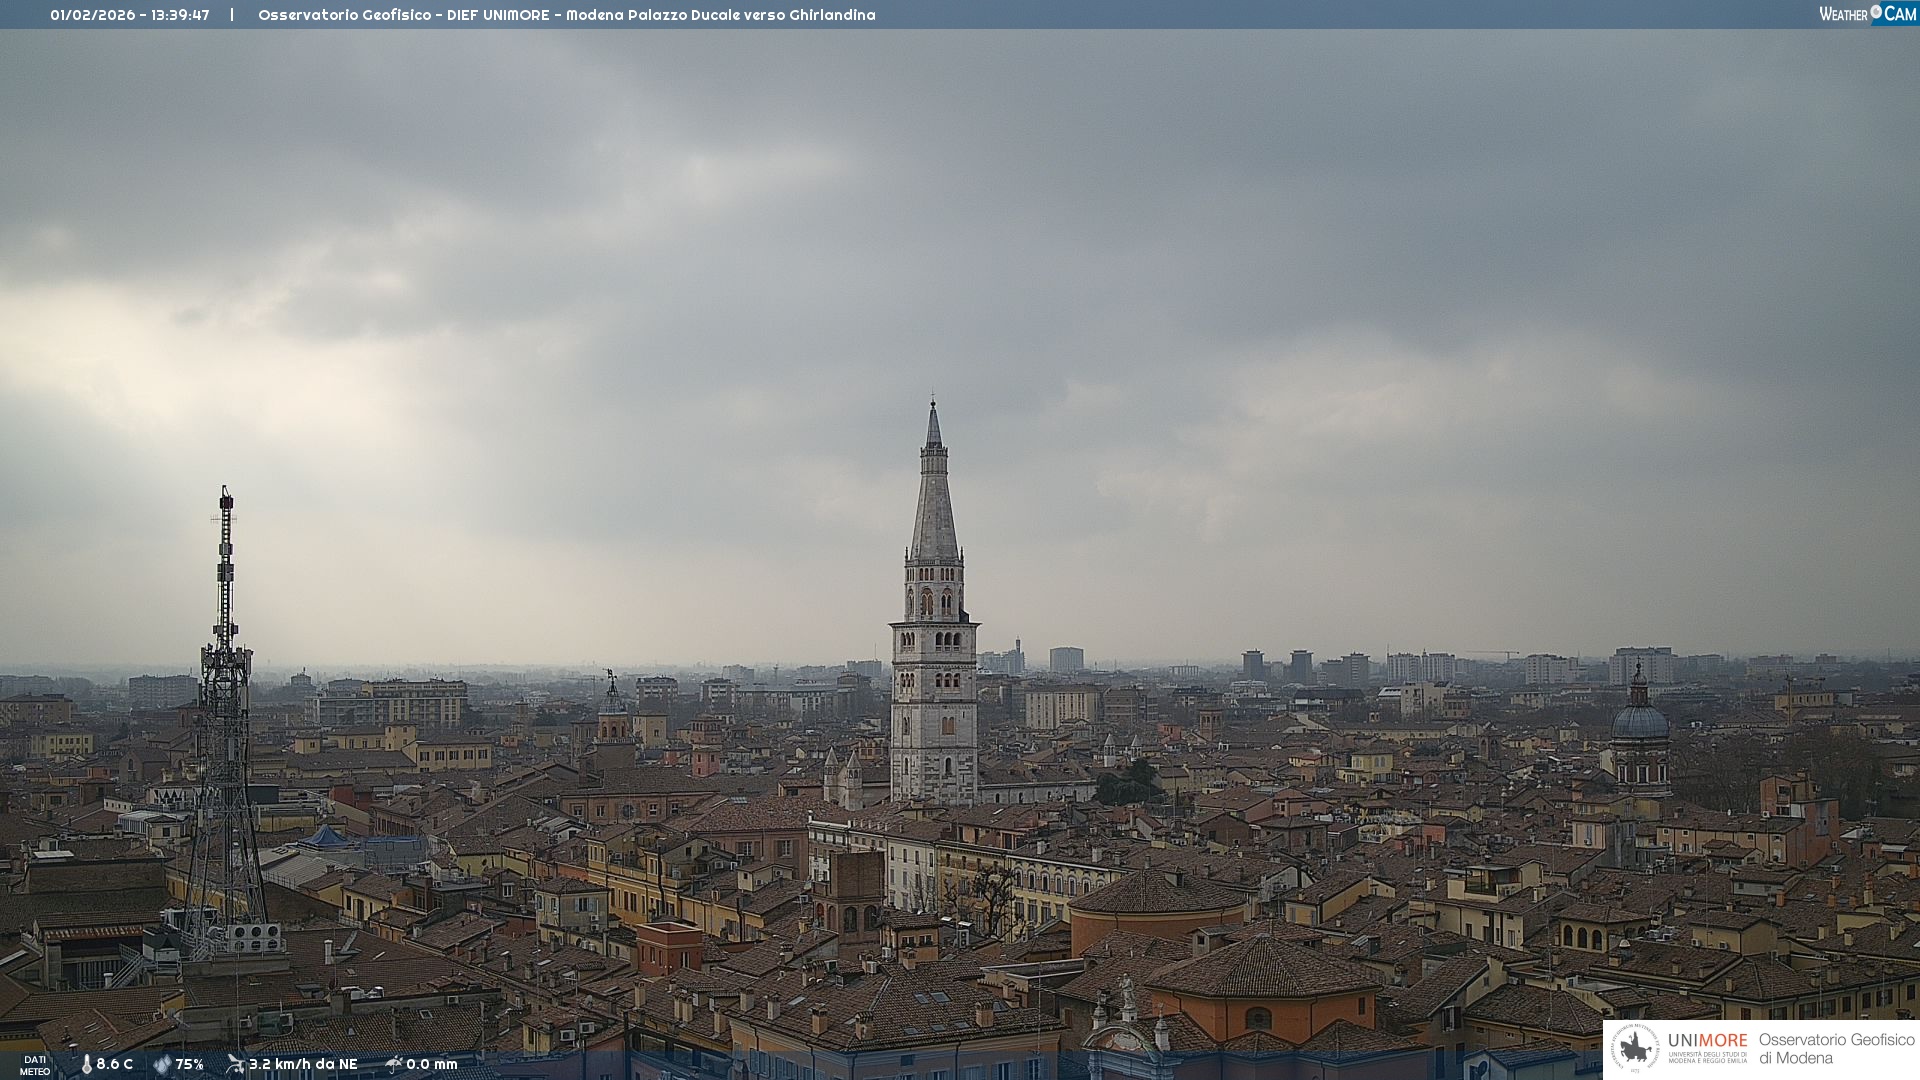This screenshot has width=1920, height=1080.
Task: Click the 0.0 mm rainfall value
Action: (x=431, y=1064)
